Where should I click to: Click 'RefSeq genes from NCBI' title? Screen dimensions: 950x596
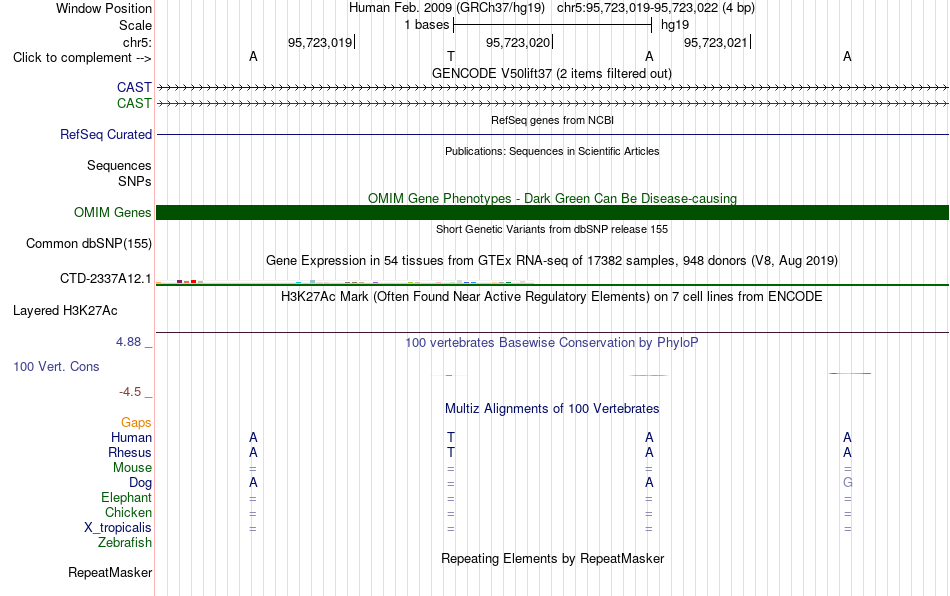(x=552, y=120)
